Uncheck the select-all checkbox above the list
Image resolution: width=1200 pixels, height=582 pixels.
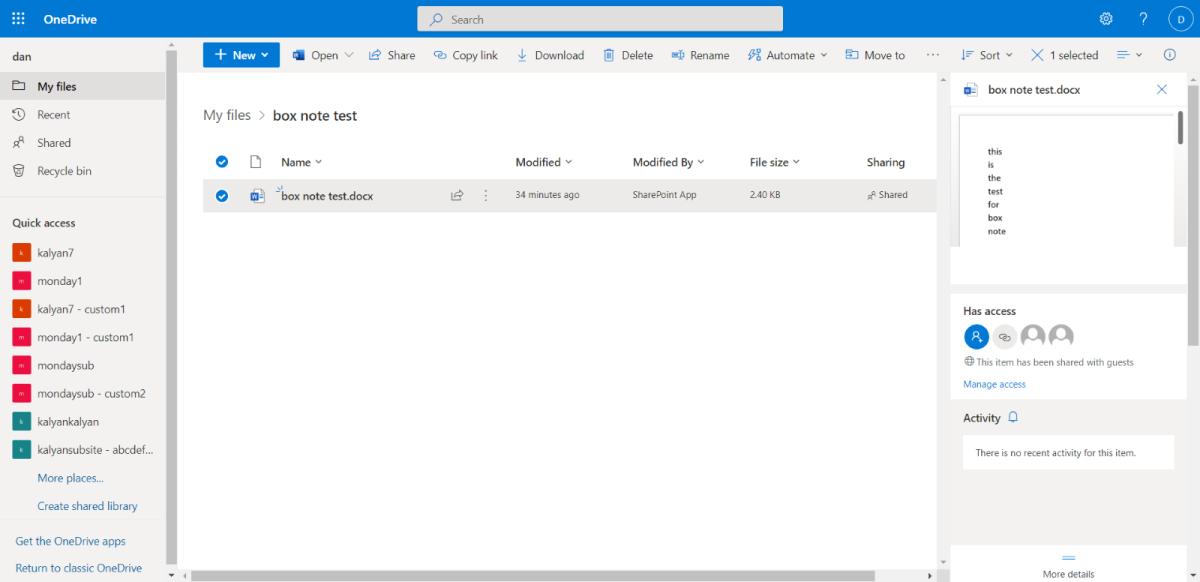(x=221, y=161)
